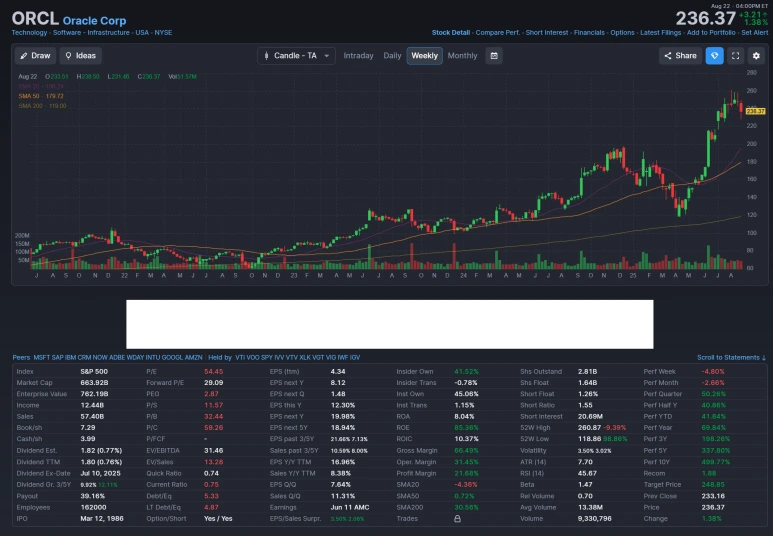Image resolution: width=773 pixels, height=536 pixels.
Task: Click the Software - Infrastructure industry link
Action: tap(91, 33)
